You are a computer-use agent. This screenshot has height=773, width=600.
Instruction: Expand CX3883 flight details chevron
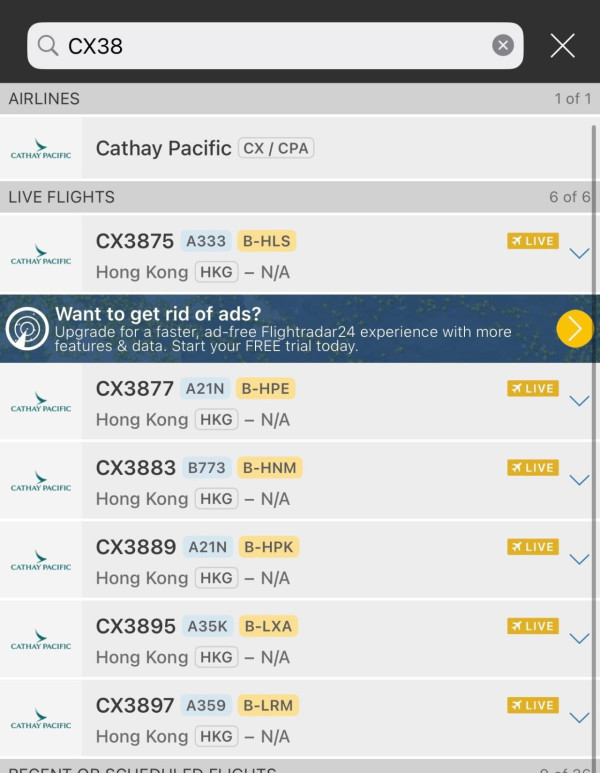click(x=578, y=480)
